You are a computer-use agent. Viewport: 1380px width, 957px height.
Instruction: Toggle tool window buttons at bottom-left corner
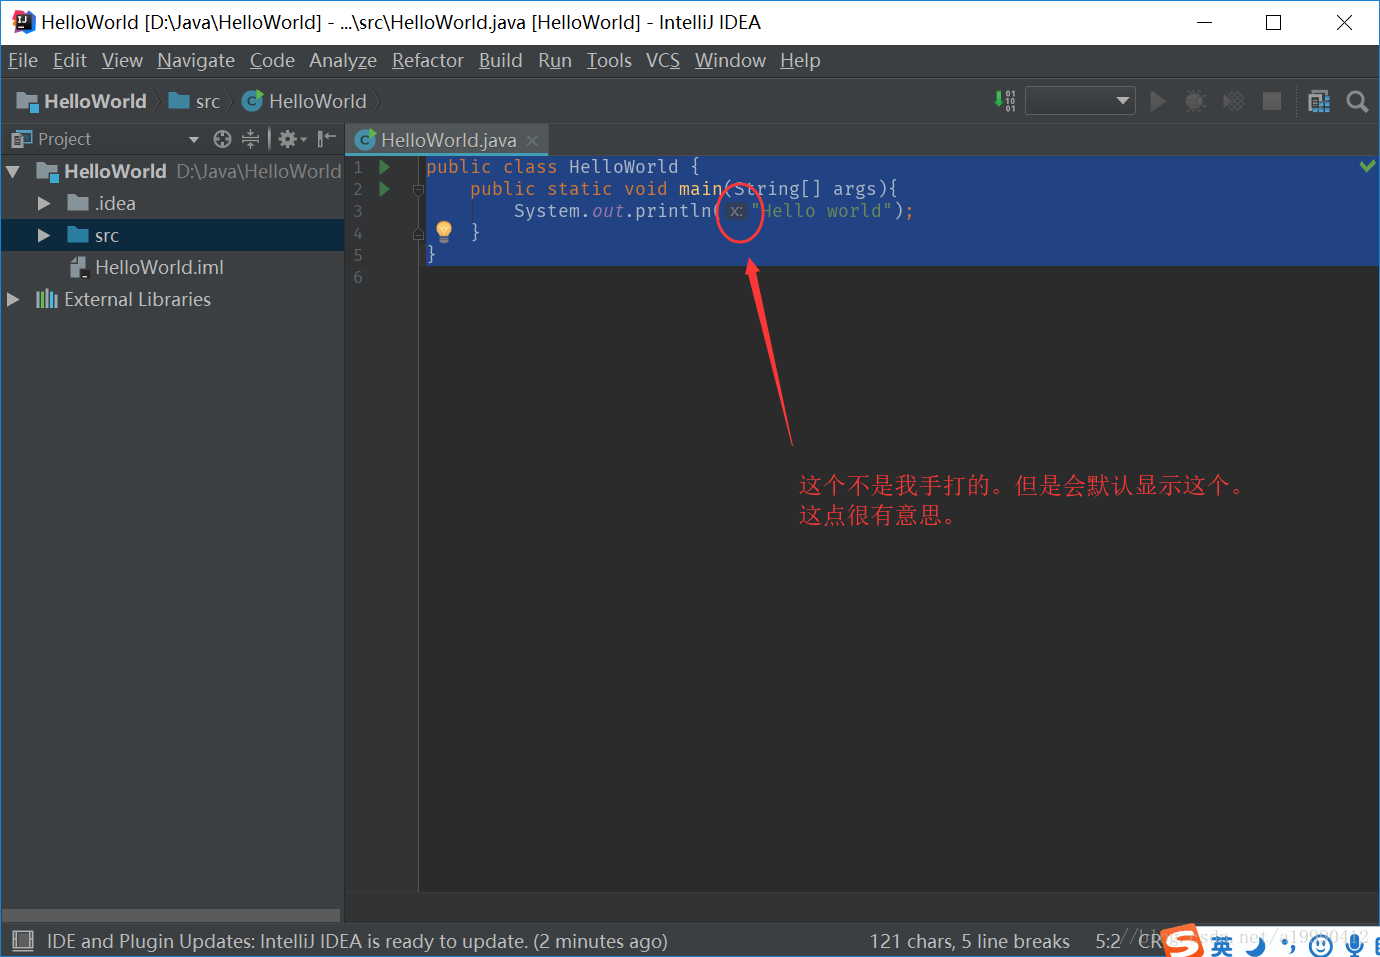click(x=22, y=941)
